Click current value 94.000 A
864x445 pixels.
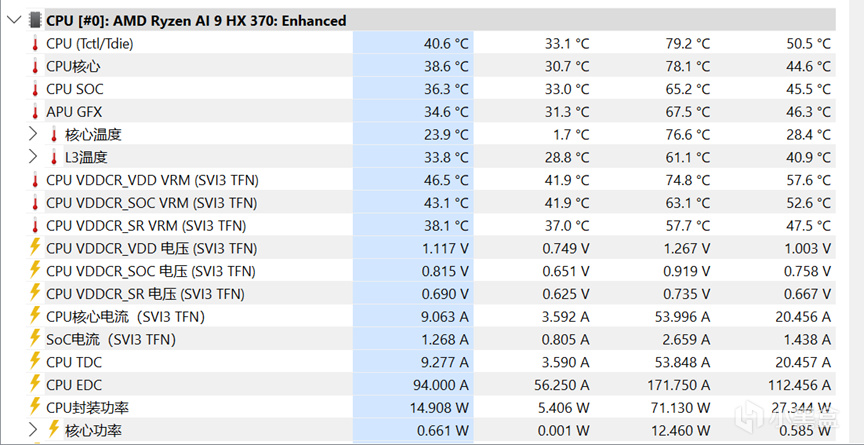443,385
